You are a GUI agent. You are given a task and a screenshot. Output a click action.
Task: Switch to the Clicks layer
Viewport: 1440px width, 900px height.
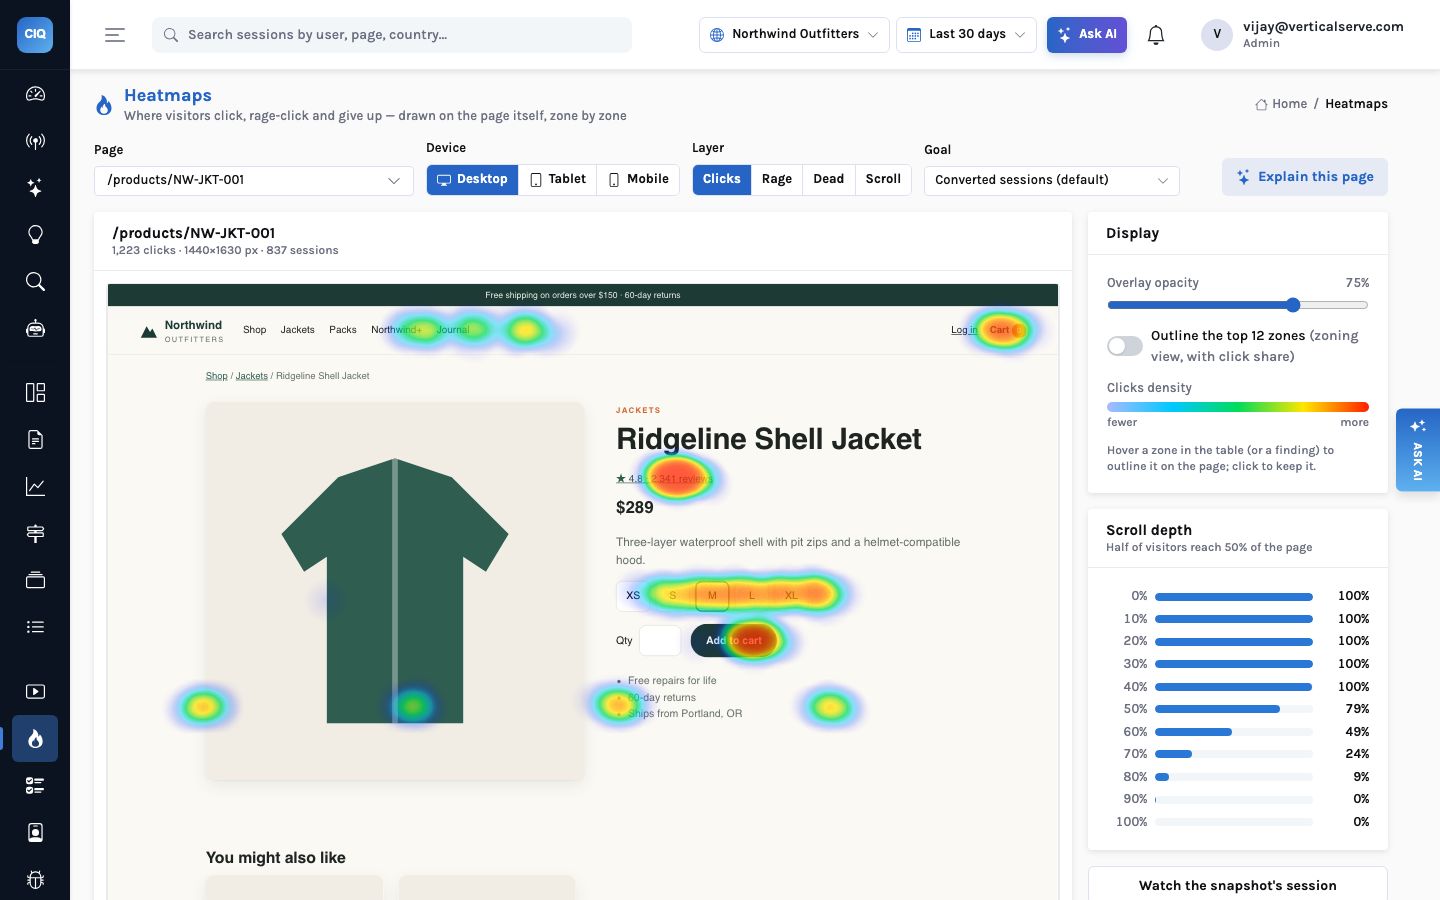point(722,179)
